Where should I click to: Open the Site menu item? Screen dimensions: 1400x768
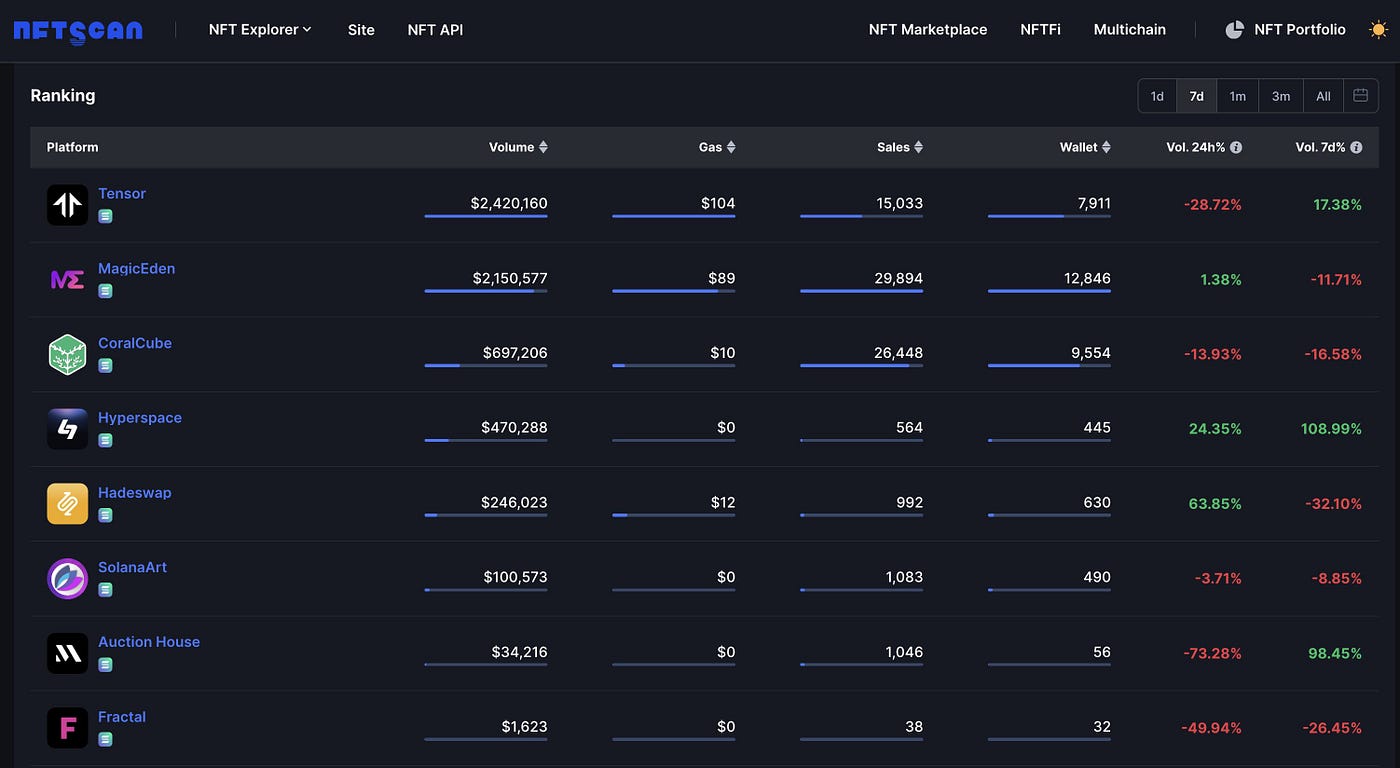point(361,30)
